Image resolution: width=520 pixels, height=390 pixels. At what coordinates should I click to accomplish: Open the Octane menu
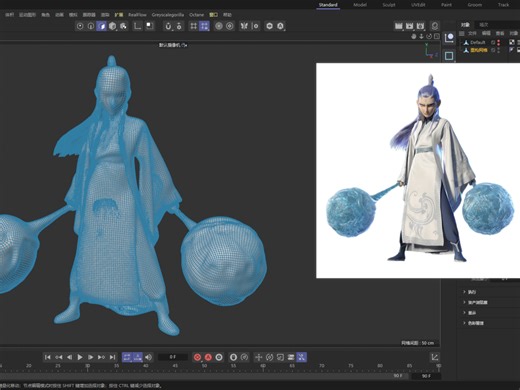point(196,15)
